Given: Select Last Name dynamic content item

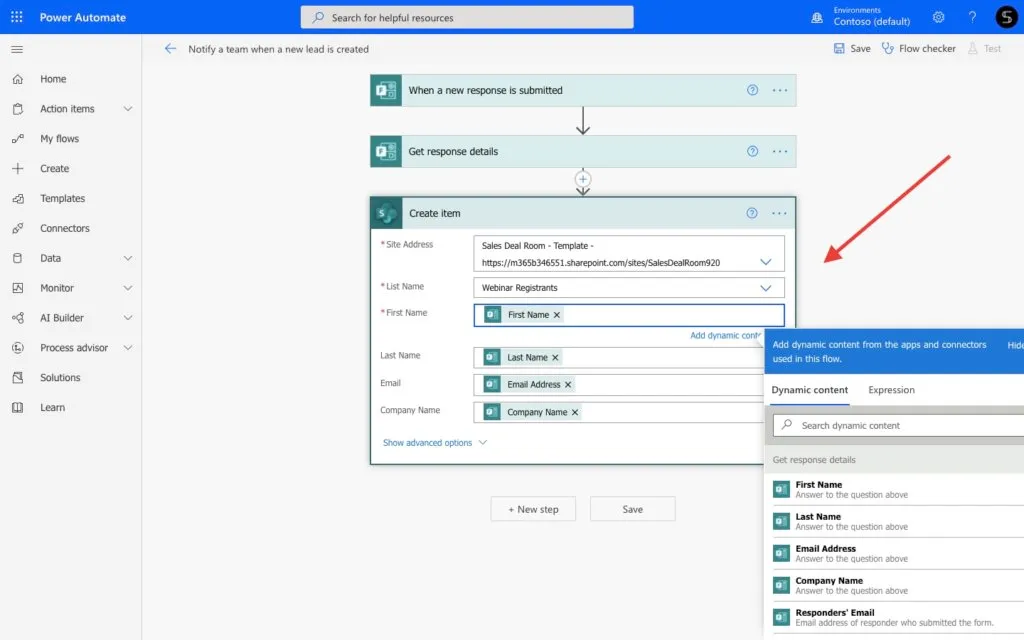Looking at the screenshot, I should click(897, 522).
